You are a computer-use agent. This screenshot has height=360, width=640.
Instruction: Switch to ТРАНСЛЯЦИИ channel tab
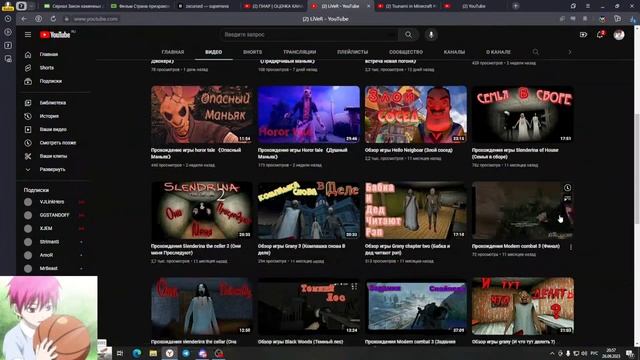tap(300, 52)
